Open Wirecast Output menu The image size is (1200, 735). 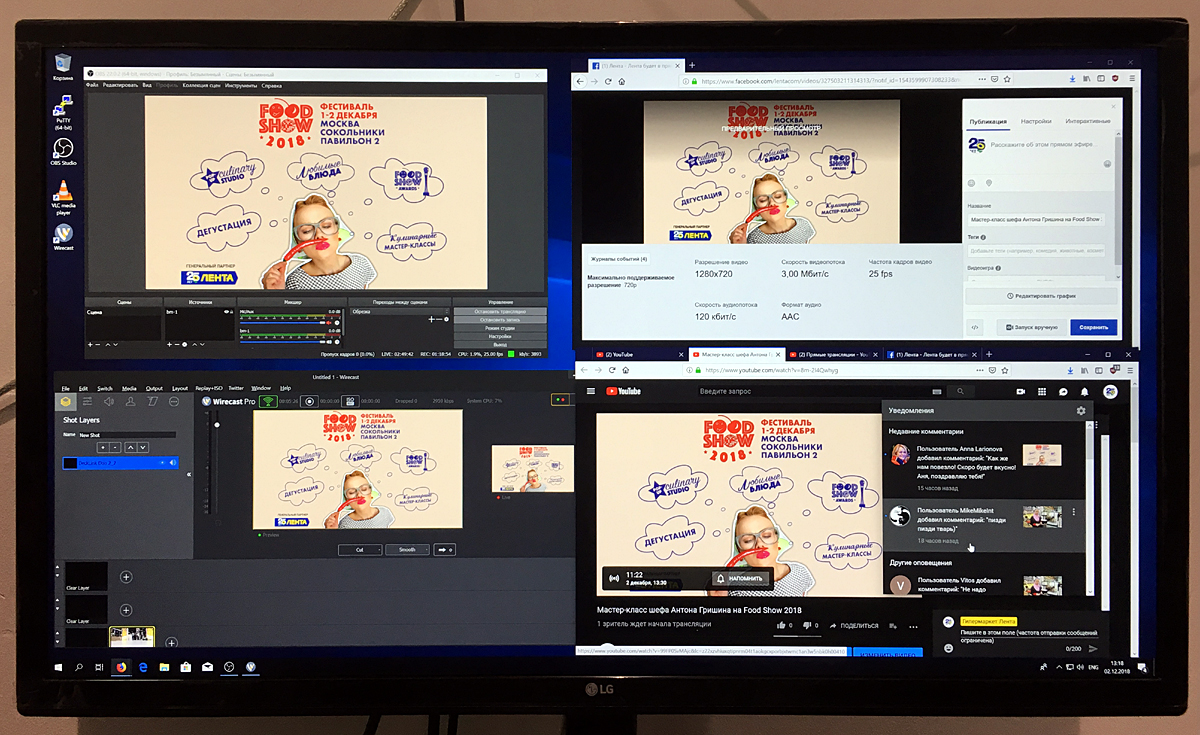[x=154, y=388]
